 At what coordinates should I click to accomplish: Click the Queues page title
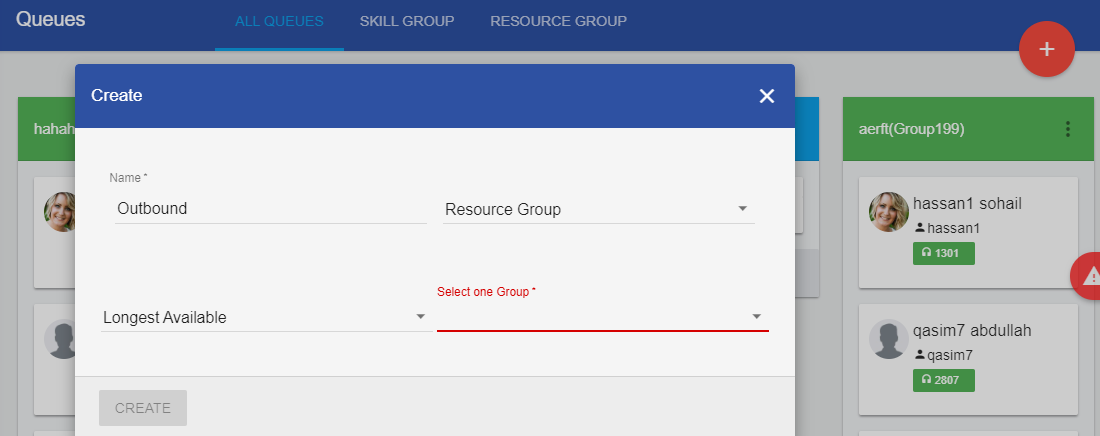tap(50, 19)
